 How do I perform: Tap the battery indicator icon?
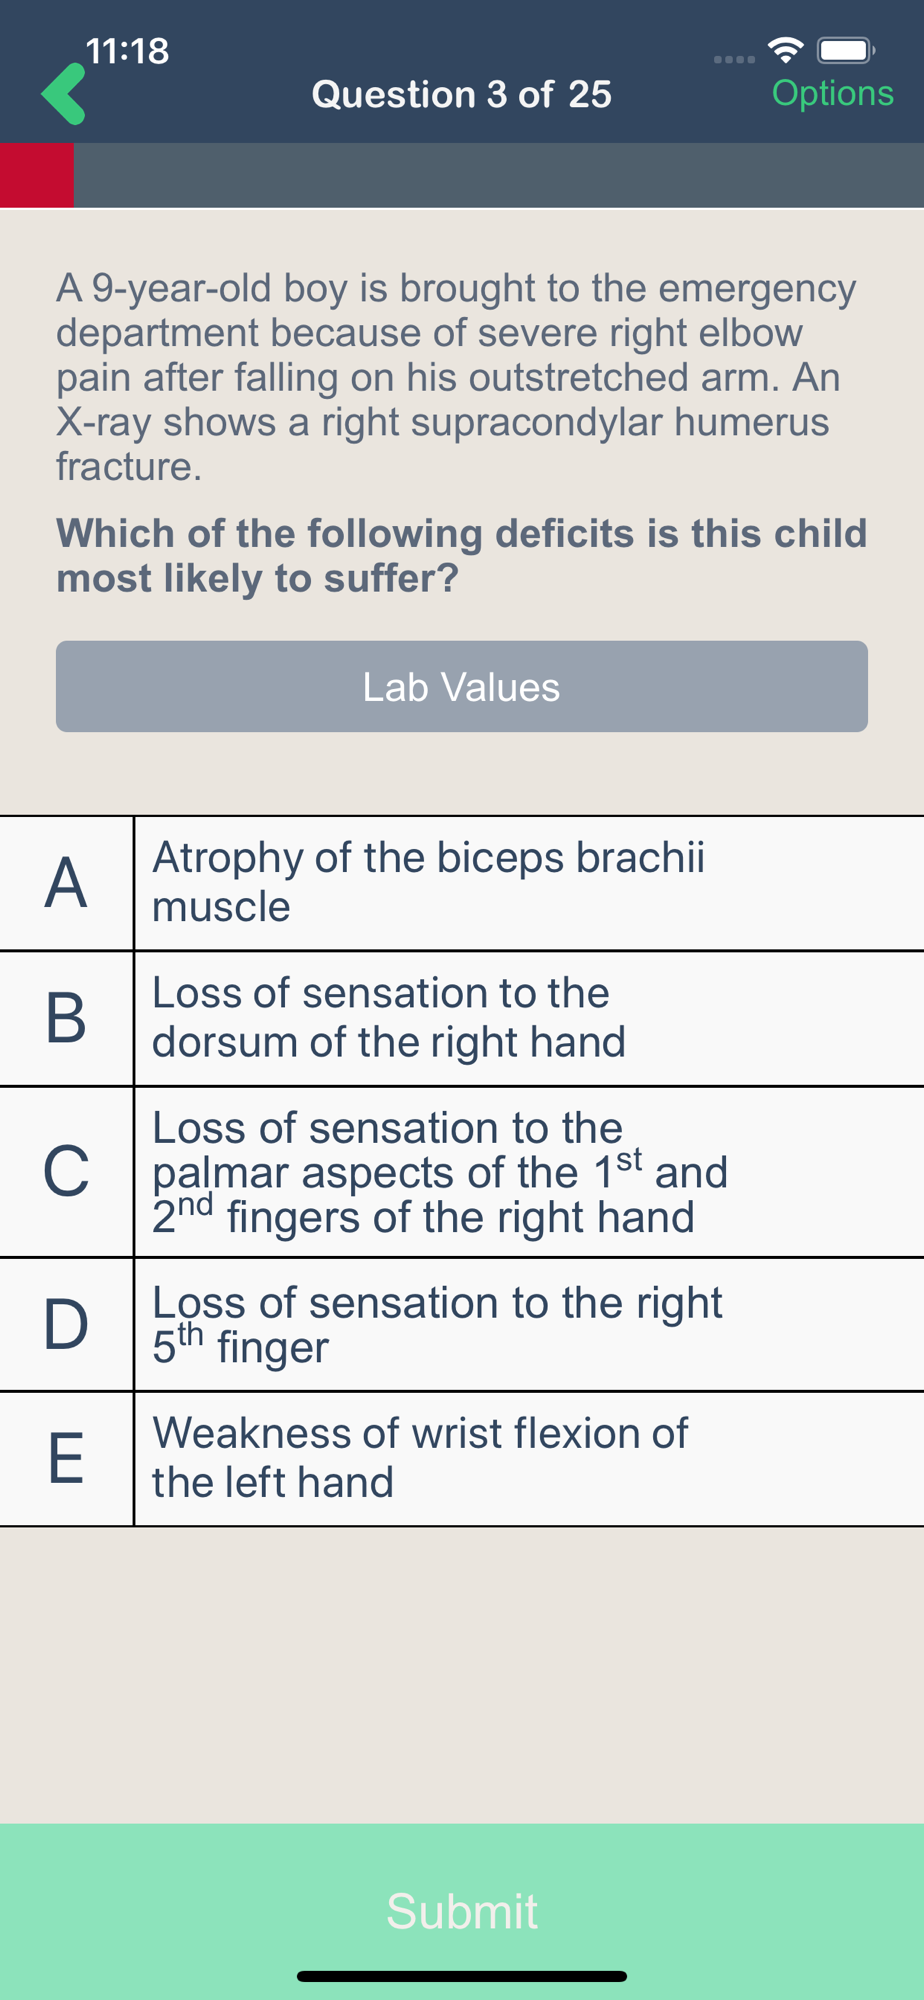[846, 50]
